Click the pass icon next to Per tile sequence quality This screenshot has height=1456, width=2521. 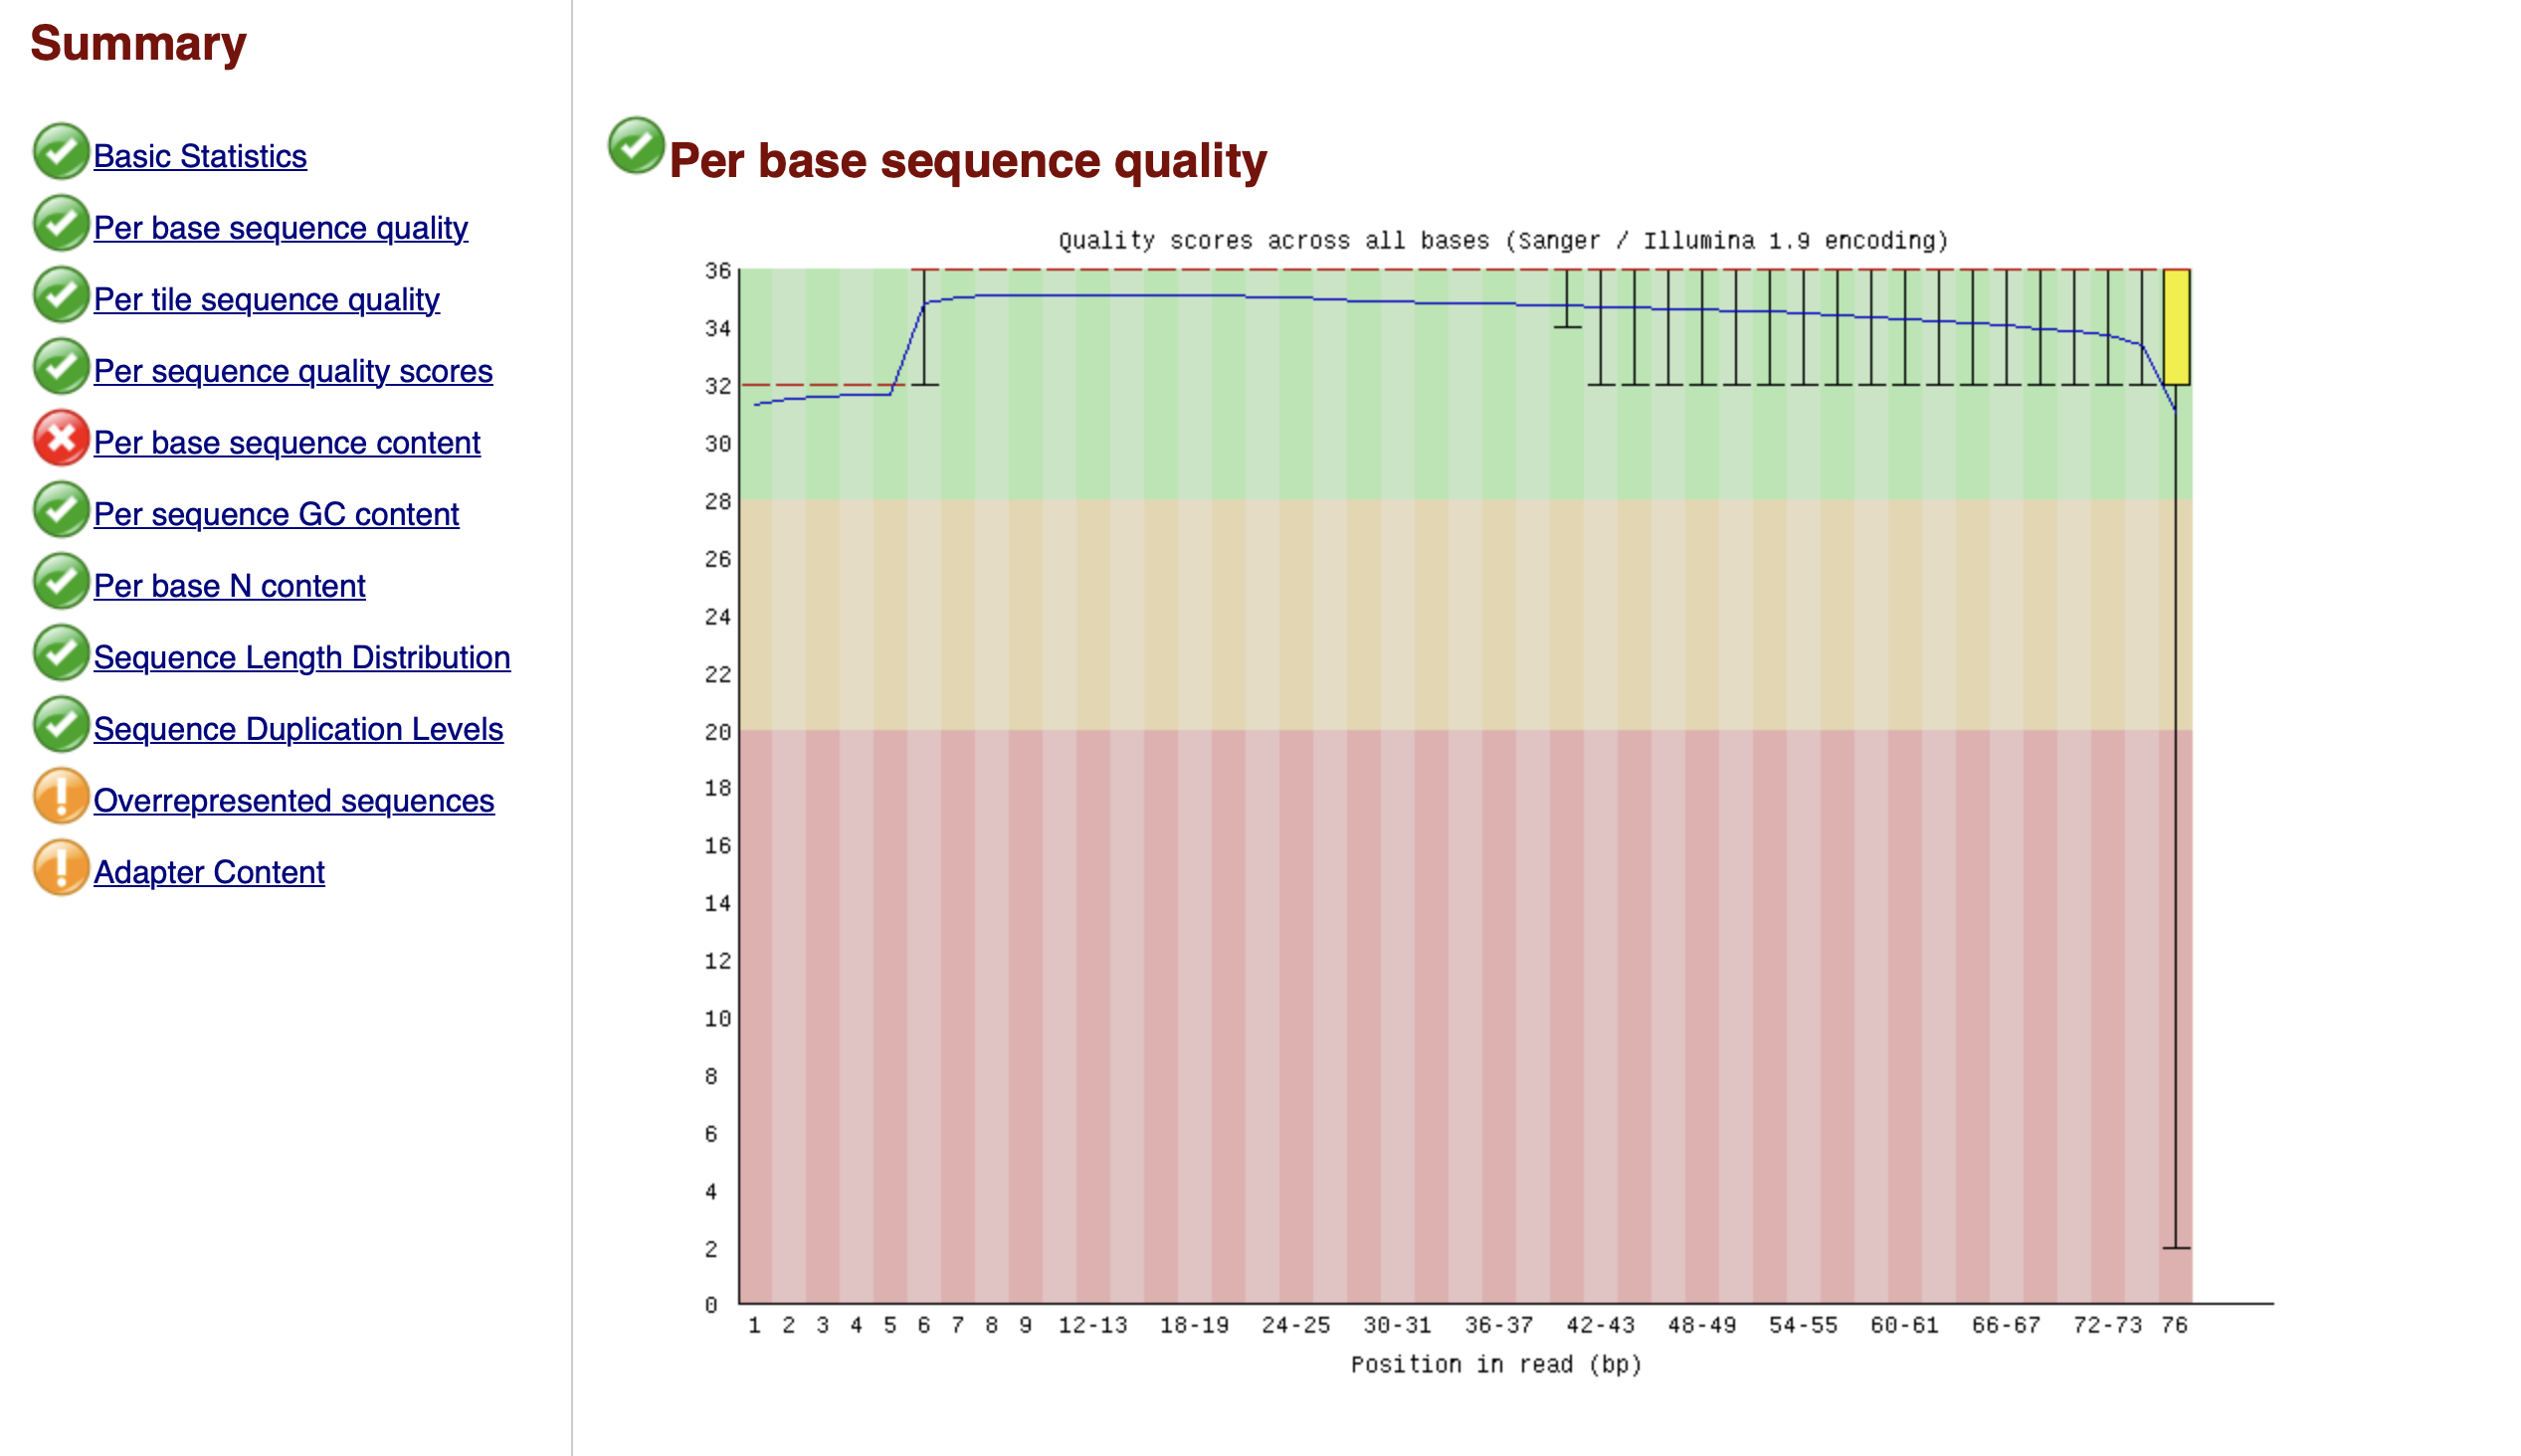[x=59, y=298]
